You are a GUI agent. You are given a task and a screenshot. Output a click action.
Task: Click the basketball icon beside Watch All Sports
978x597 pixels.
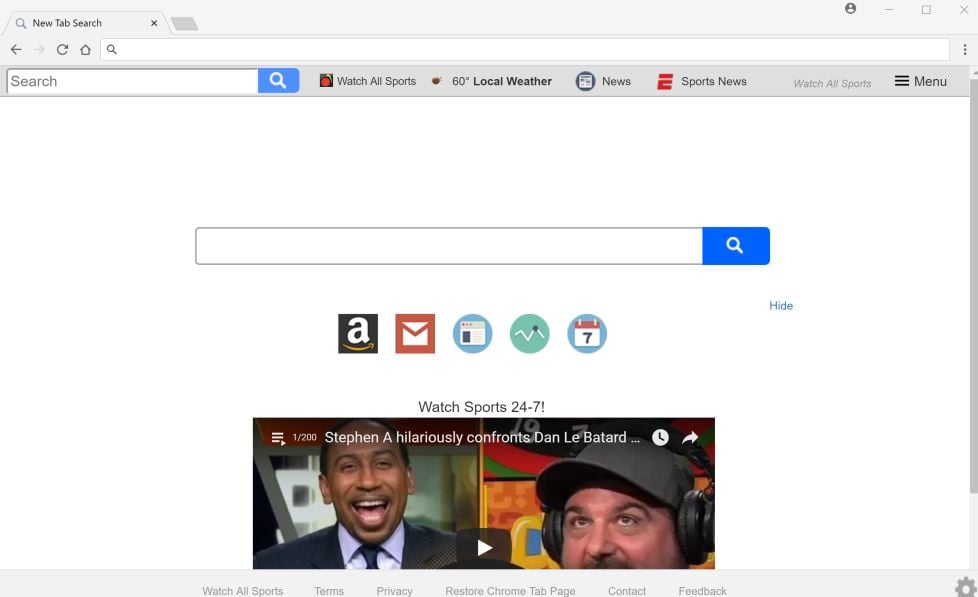324,80
